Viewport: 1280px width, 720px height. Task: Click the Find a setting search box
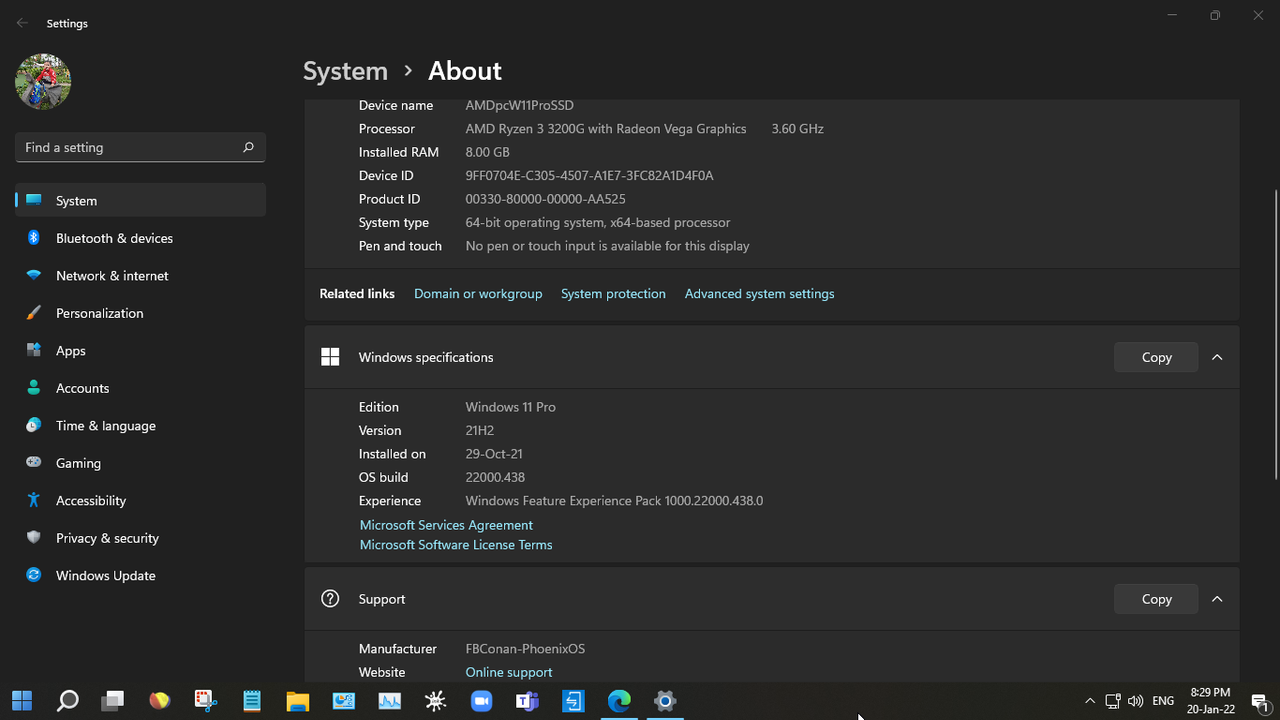coord(140,147)
